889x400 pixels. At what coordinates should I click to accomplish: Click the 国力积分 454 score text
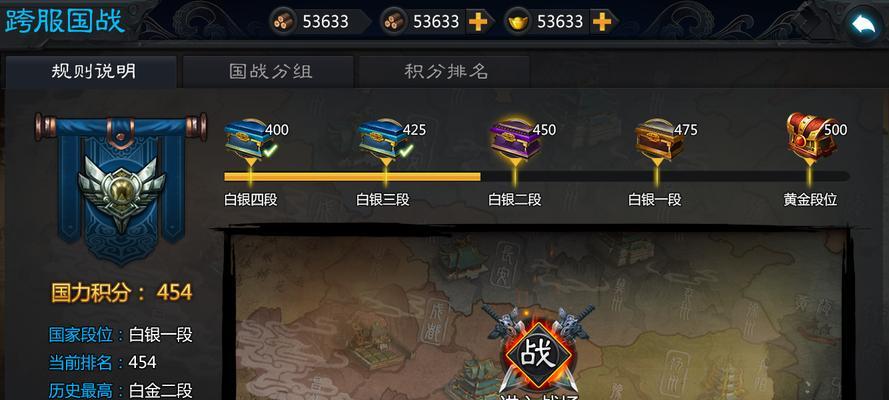coord(122,293)
